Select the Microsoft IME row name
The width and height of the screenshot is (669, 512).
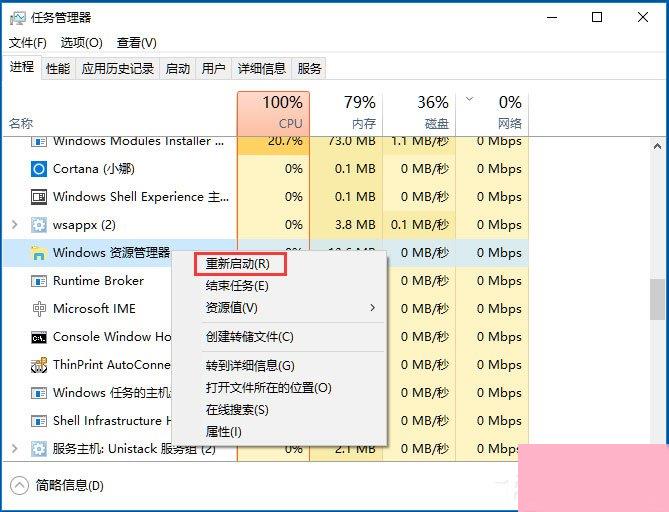coord(94,309)
